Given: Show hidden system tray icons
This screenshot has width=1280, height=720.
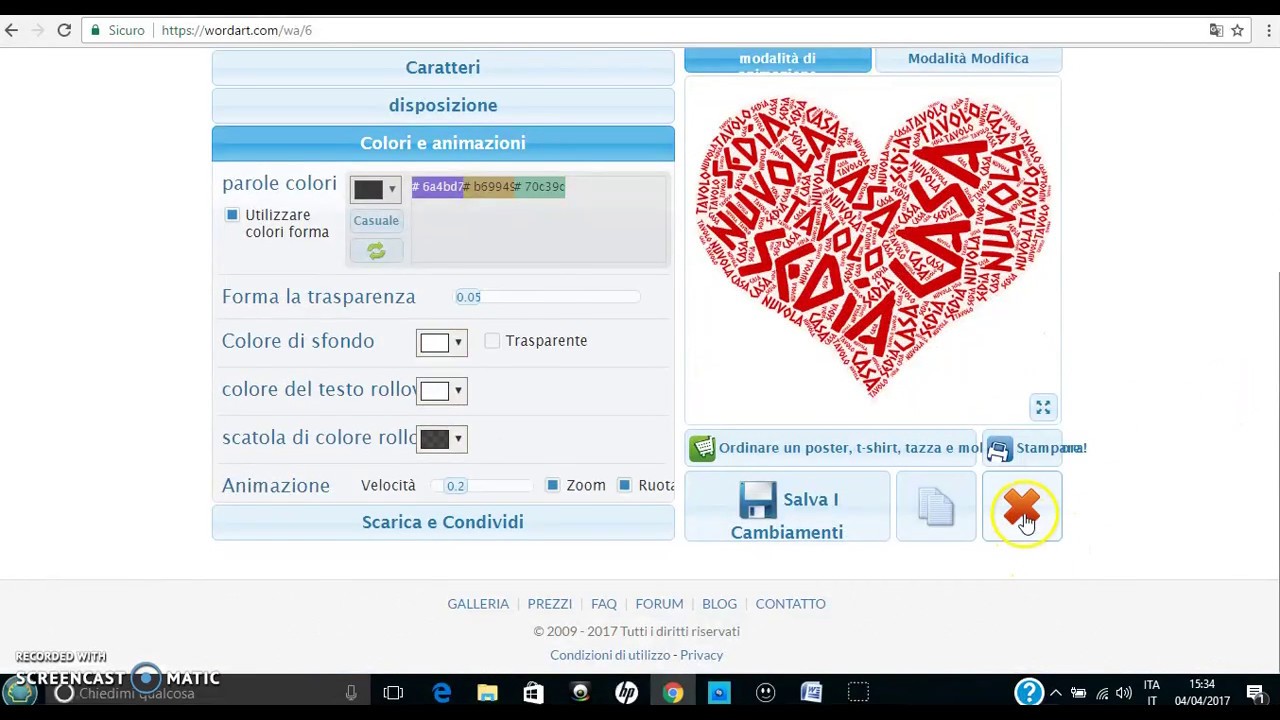Looking at the screenshot, I should 1055,693.
